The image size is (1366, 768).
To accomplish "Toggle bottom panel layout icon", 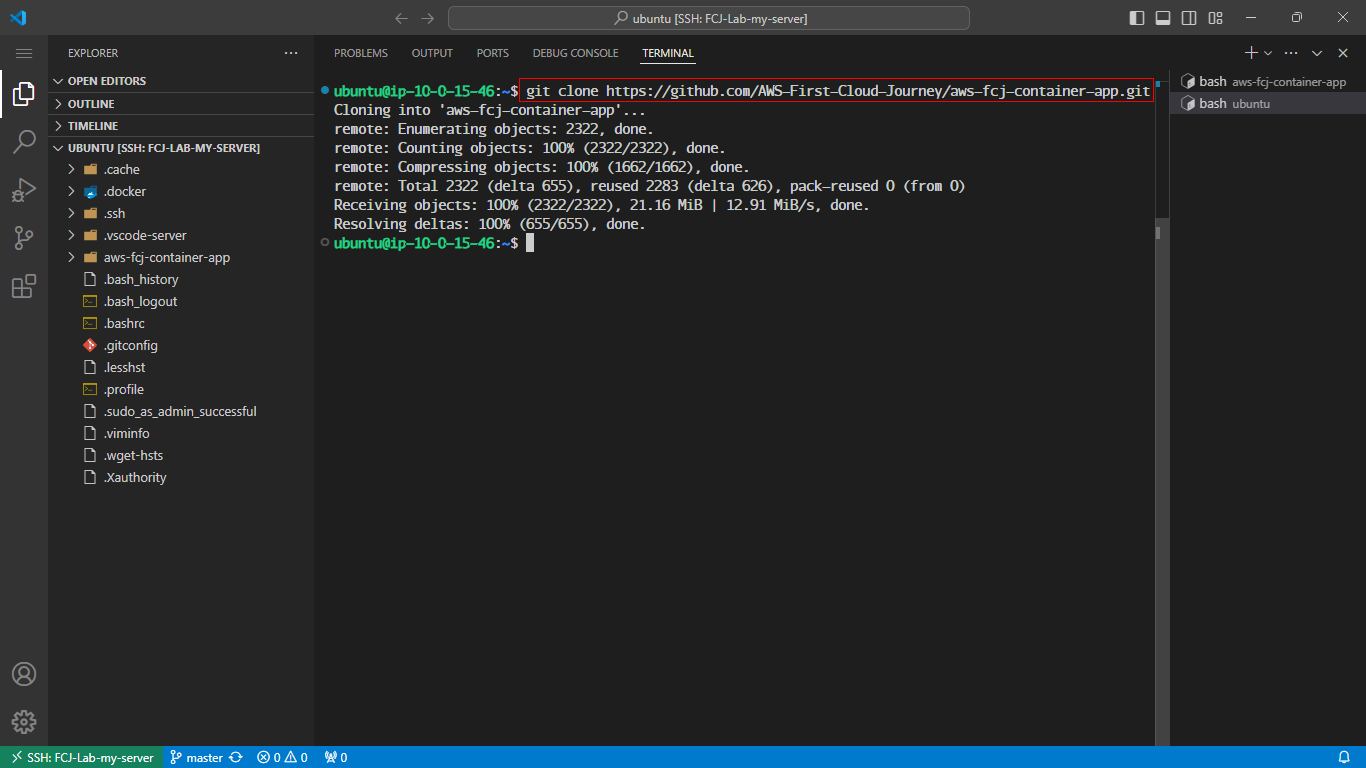I will point(1163,18).
